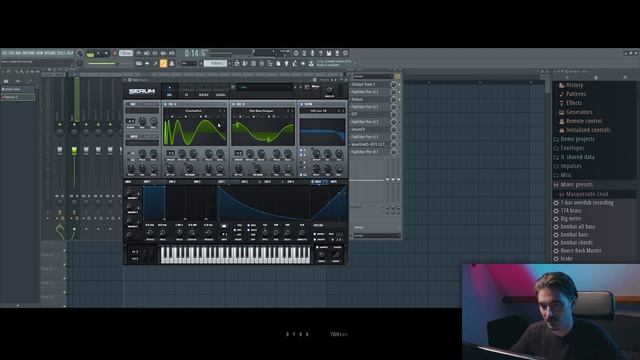Select the LFO 1 modulation tab
Viewport: 640px width, 360px height.
[x=222, y=182]
